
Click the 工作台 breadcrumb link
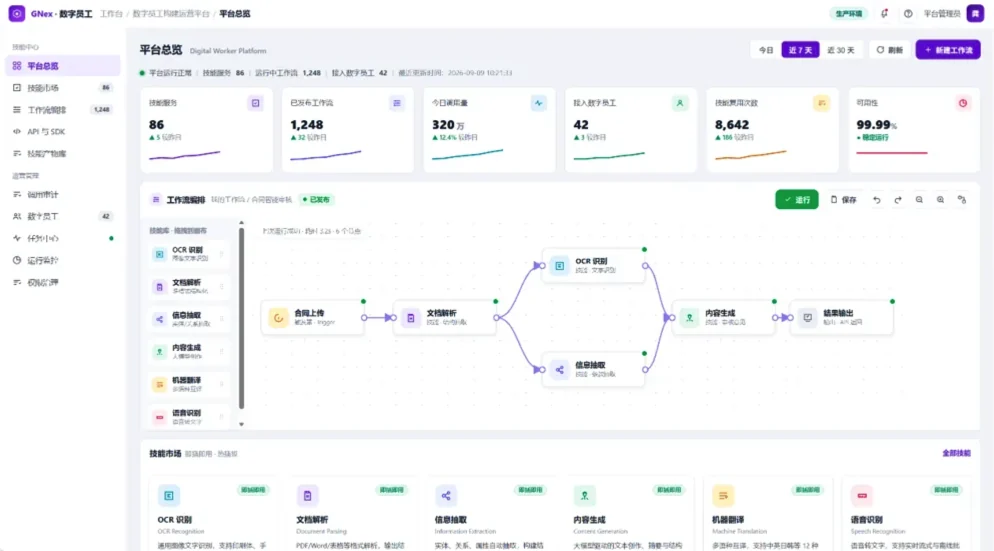[x=111, y=13]
